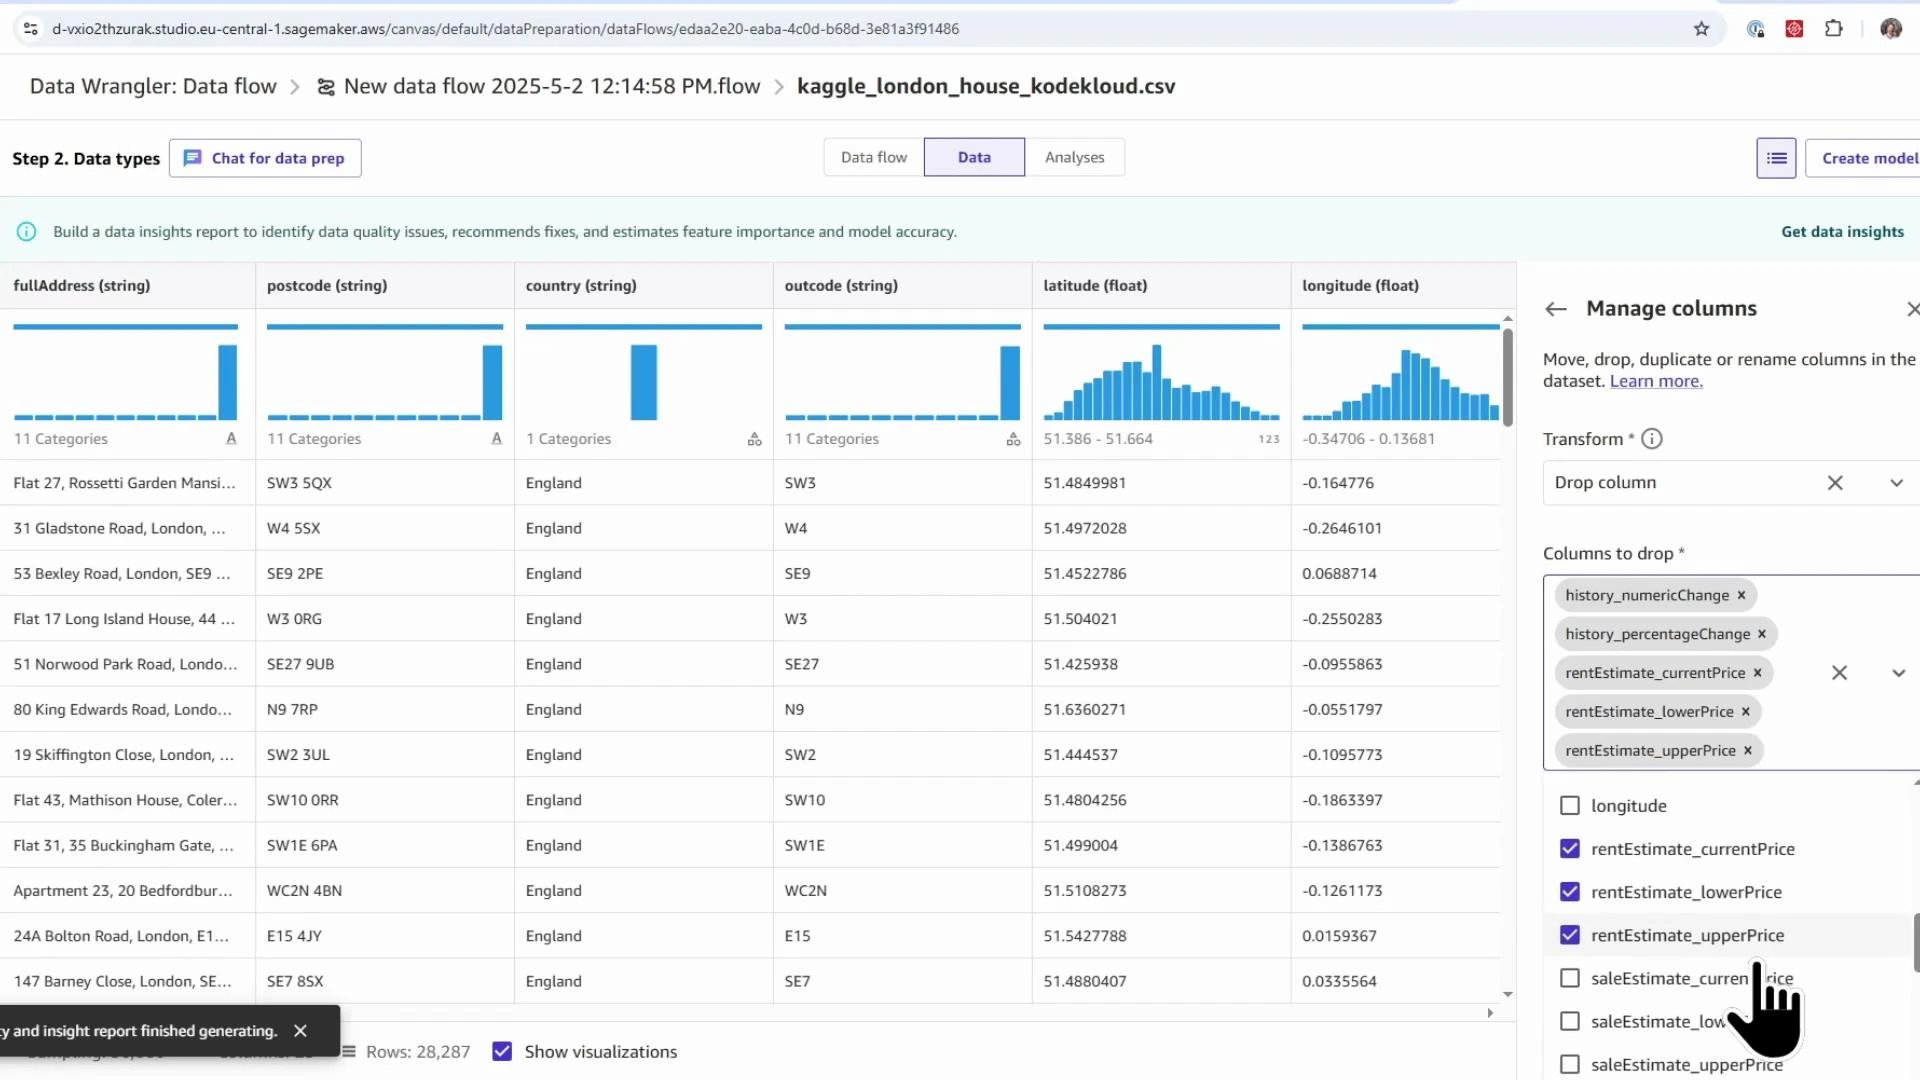Screen dimensions: 1920x1080
Task: Uncheck the rentEstimate_currentPrice checkbox
Action: coord(1570,849)
